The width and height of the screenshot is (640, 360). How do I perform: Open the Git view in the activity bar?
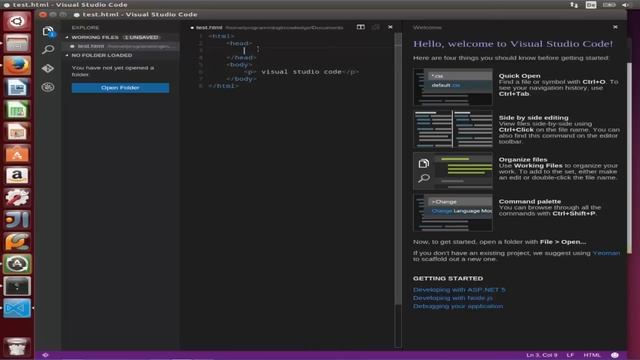tap(48, 68)
